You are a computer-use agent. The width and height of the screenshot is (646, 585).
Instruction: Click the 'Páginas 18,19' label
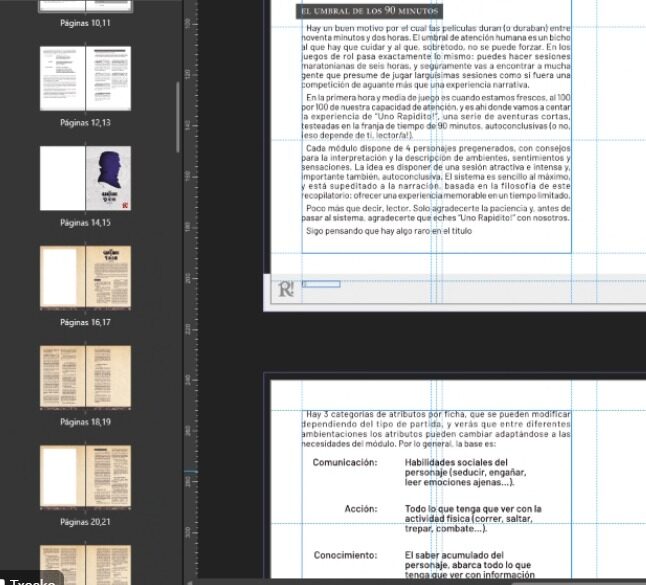[x=85, y=422]
